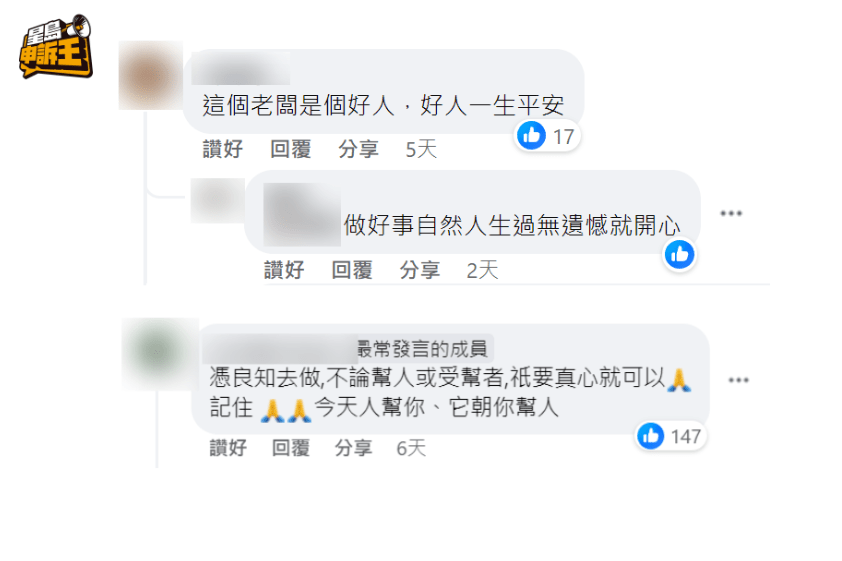Open the 17 likes reaction icon
The width and height of the screenshot is (842, 561).
(x=547, y=136)
